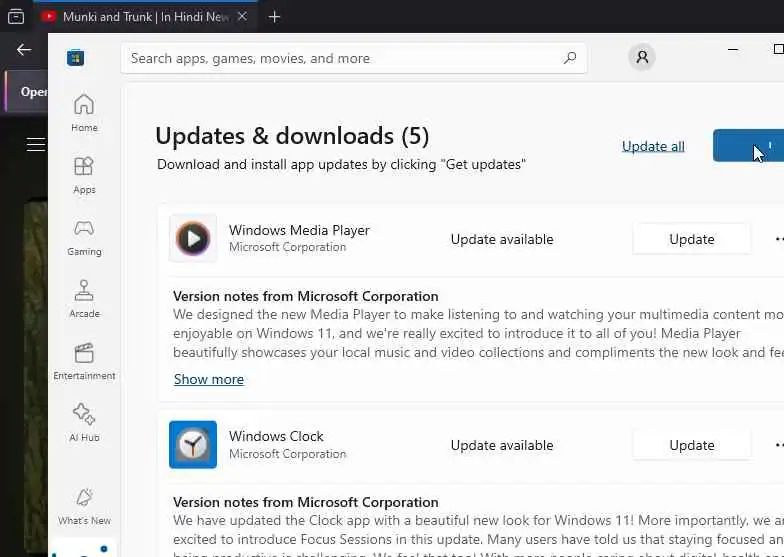Open Apps section in sidebar

[x=84, y=175]
